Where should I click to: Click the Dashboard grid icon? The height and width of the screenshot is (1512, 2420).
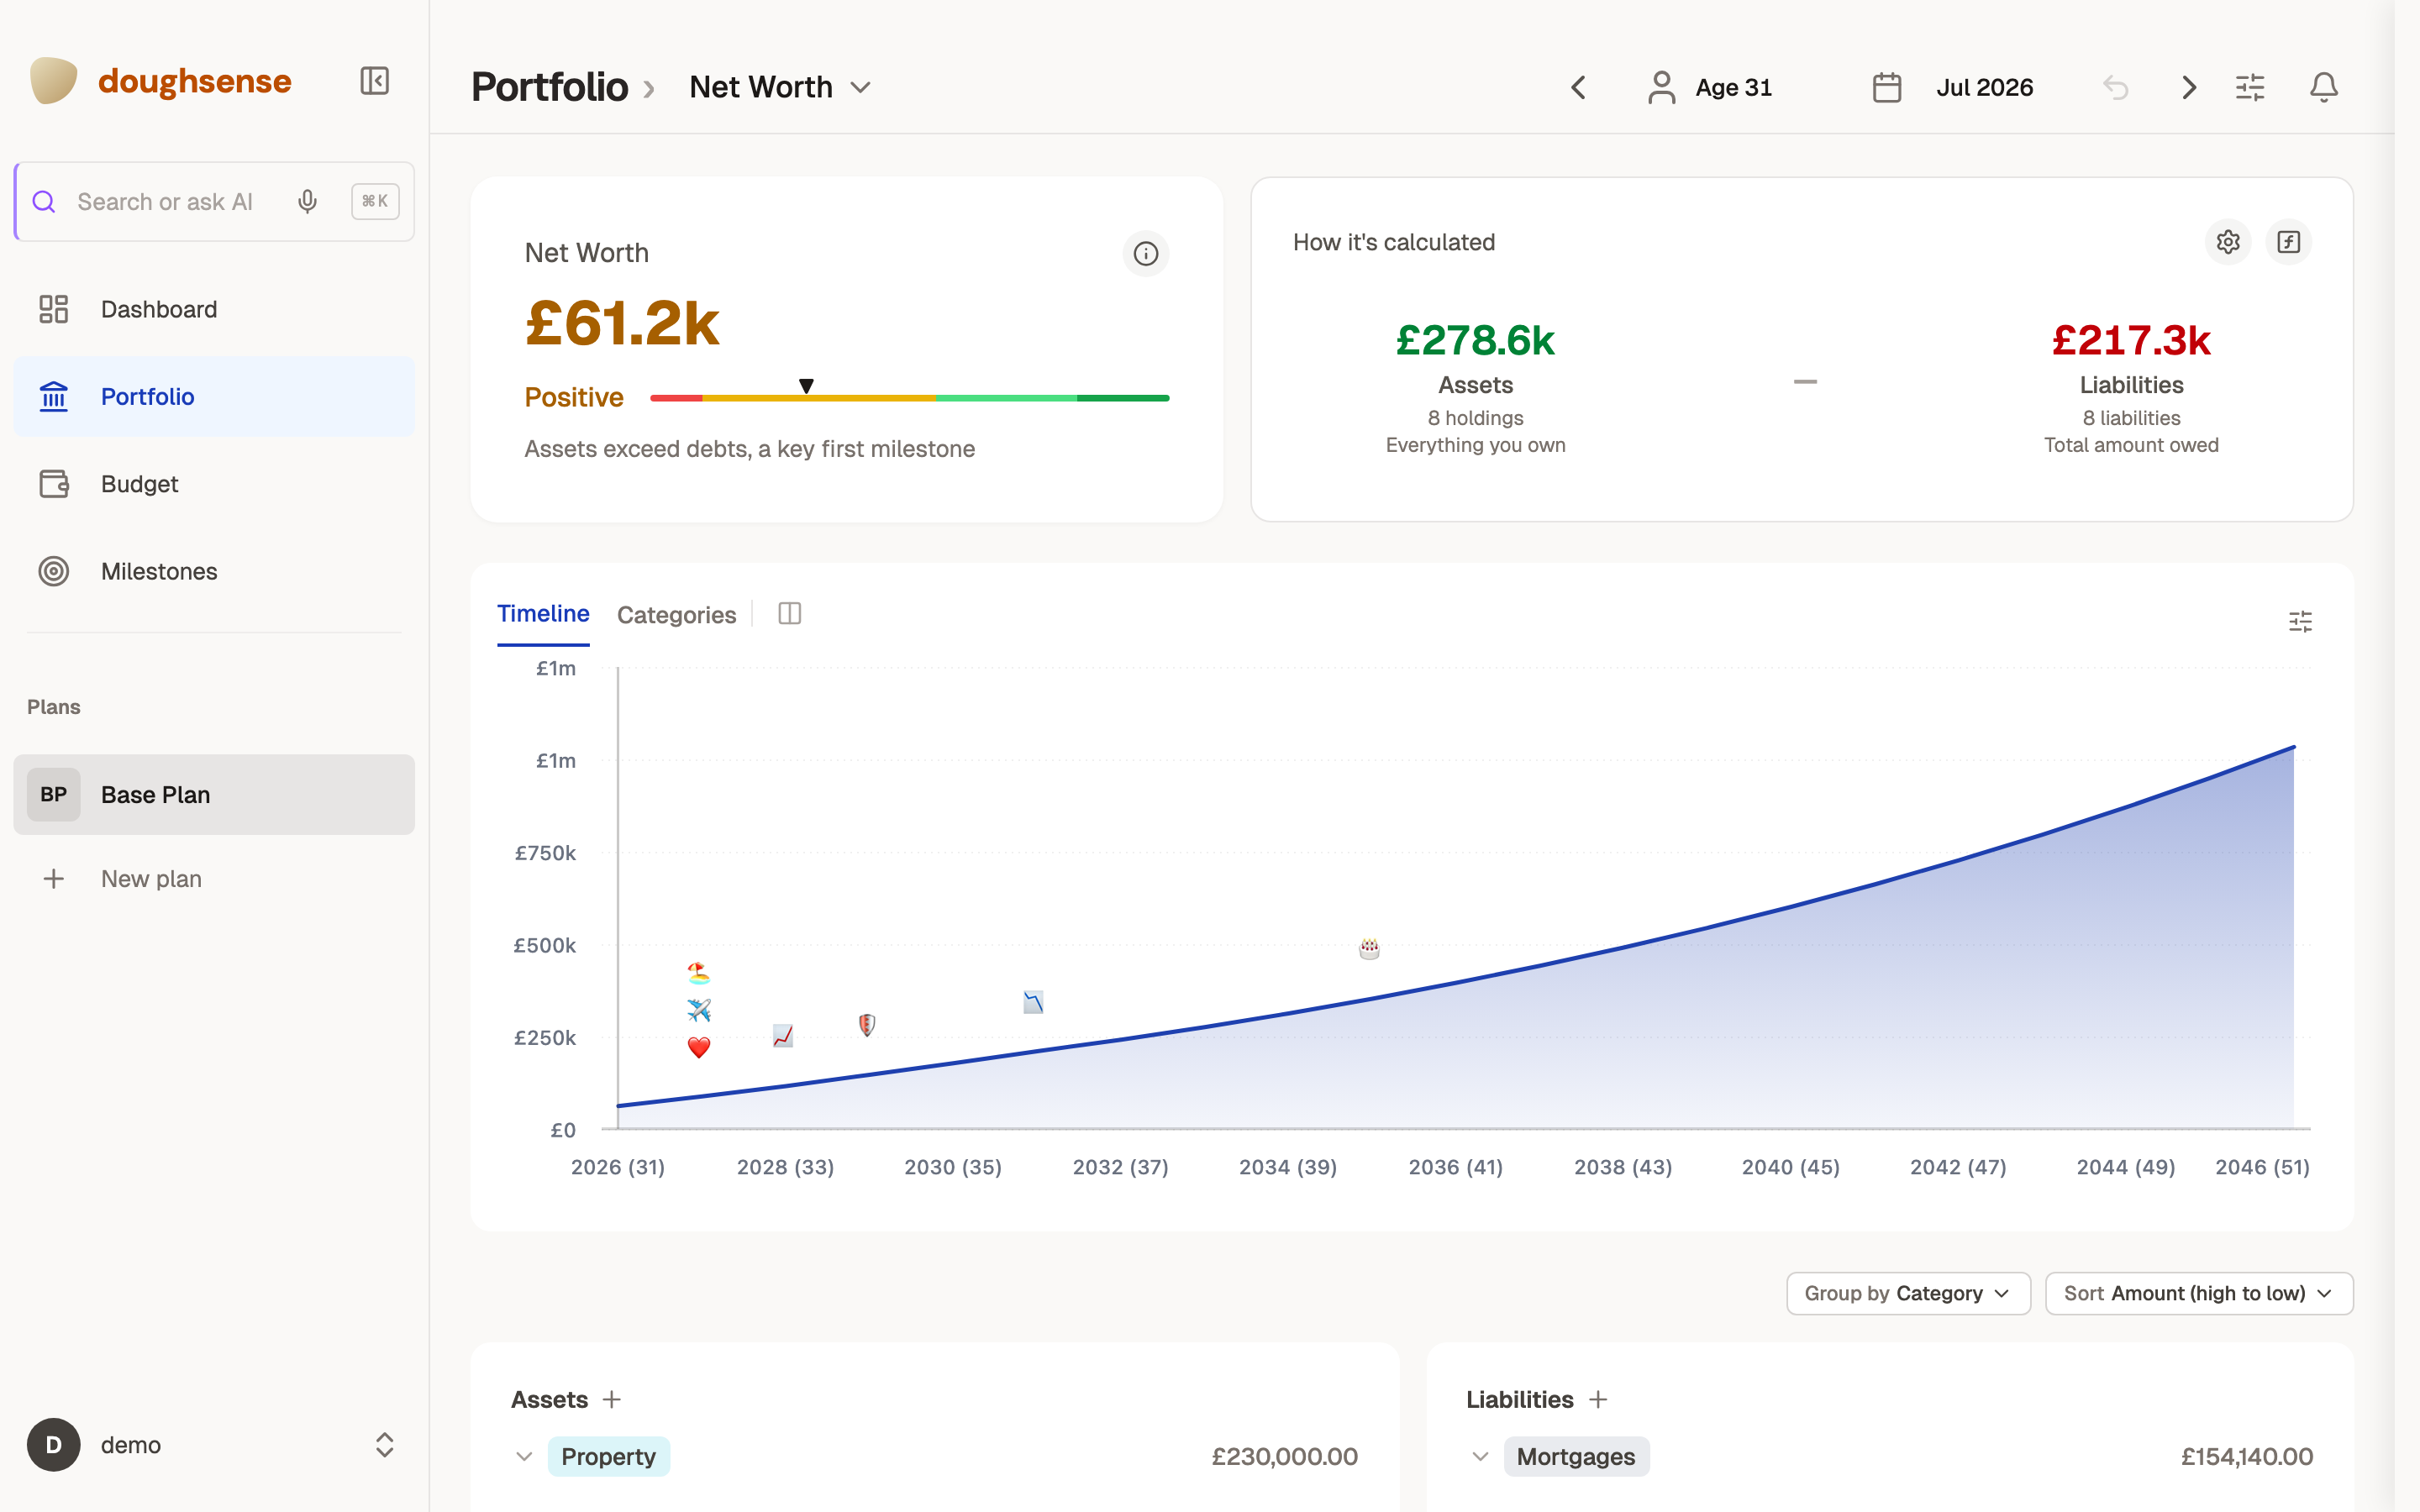[x=54, y=309]
